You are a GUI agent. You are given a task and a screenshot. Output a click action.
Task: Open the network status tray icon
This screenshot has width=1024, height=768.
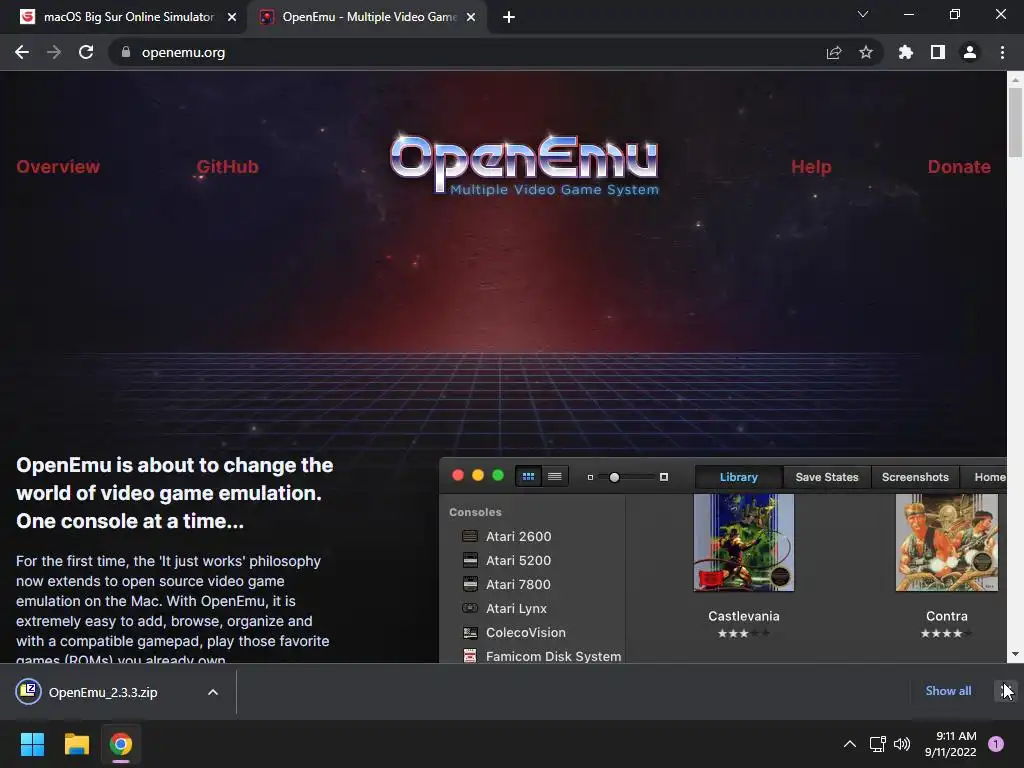coord(878,744)
